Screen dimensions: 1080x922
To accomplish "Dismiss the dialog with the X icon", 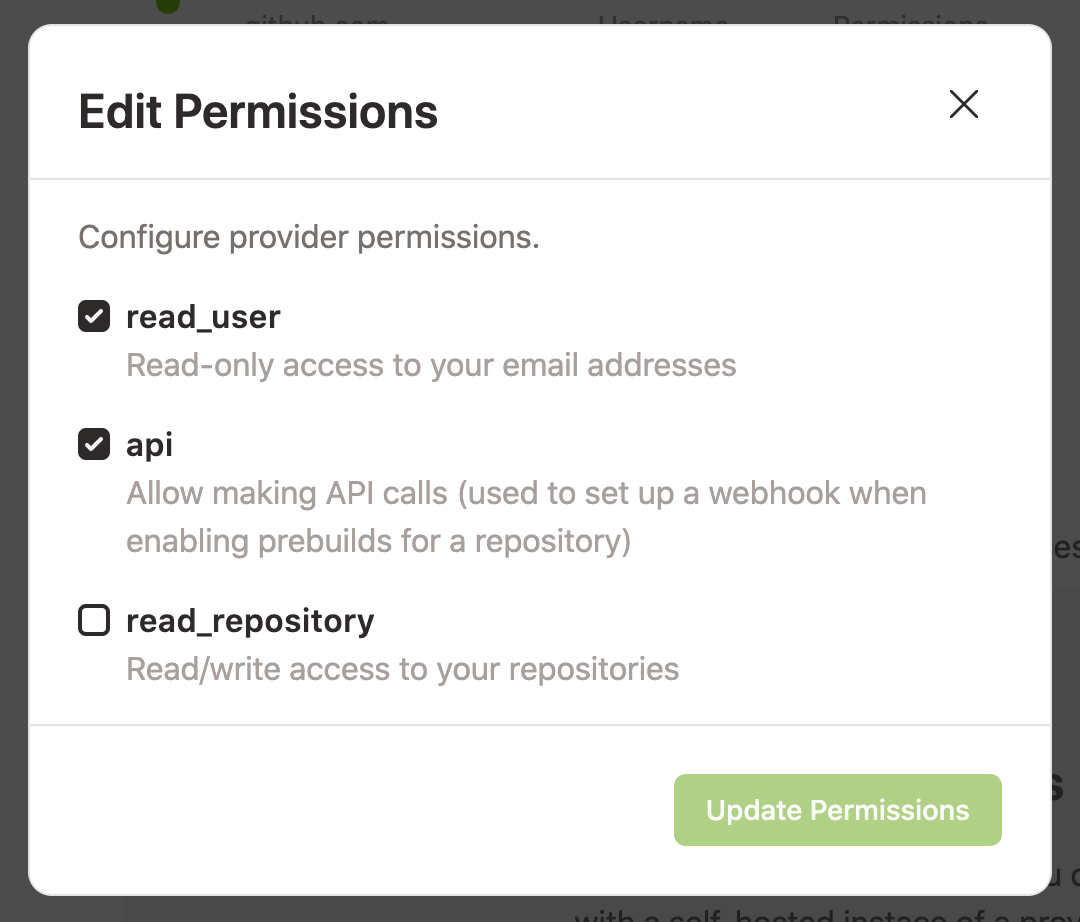I will 963,104.
